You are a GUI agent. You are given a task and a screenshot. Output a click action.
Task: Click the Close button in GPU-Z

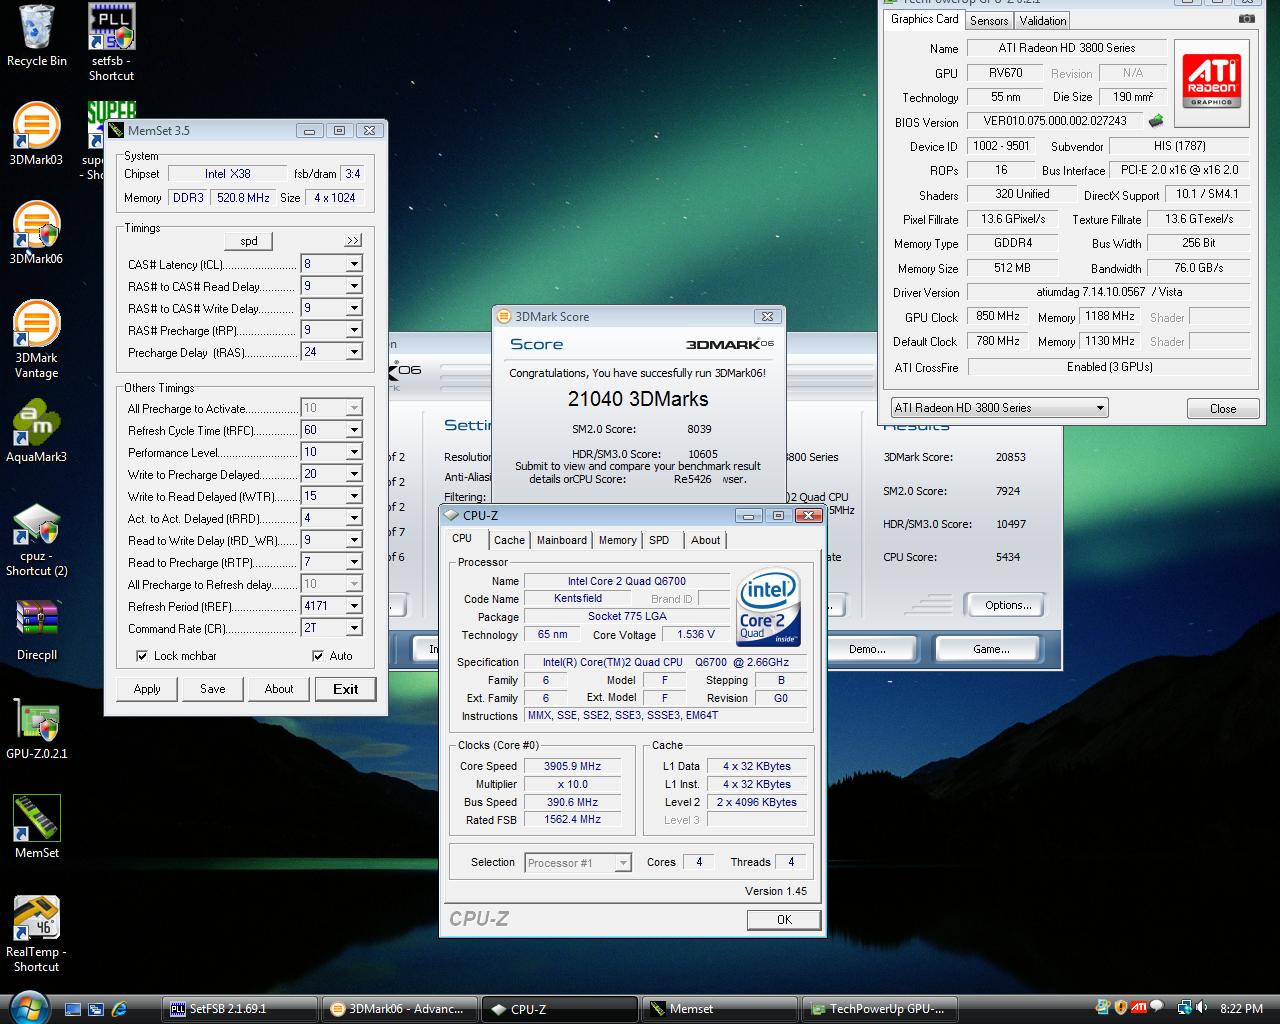tap(1223, 408)
